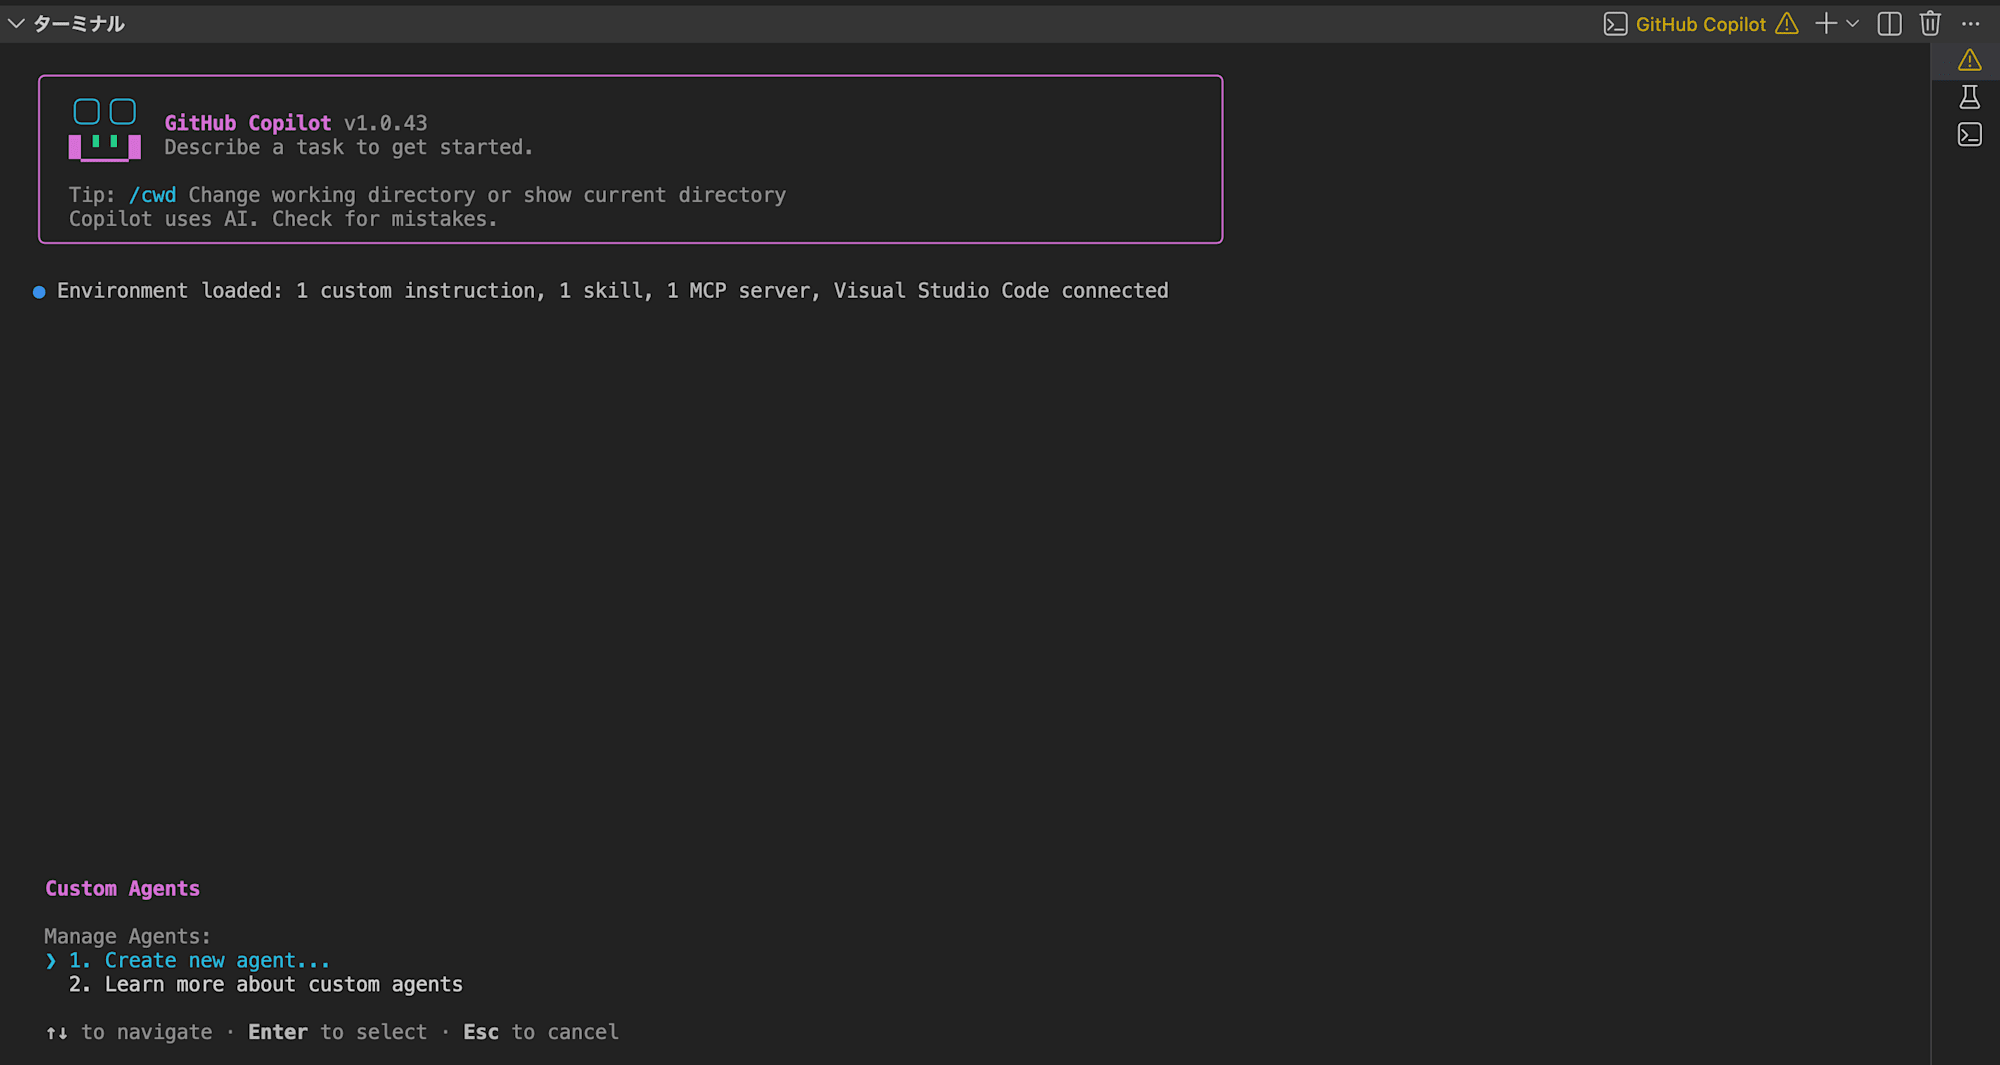Click the "Esc to cancel" hint
2000x1065 pixels.
pyautogui.click(x=540, y=1032)
